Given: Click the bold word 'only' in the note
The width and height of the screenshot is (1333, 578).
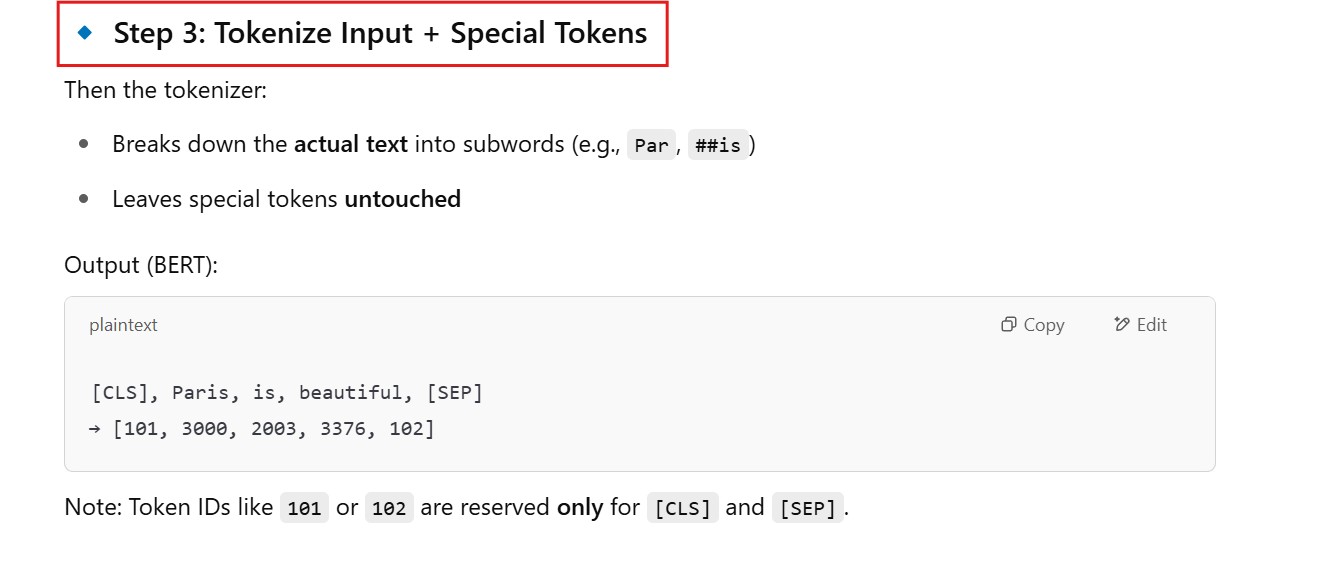Looking at the screenshot, I should coord(580,507).
